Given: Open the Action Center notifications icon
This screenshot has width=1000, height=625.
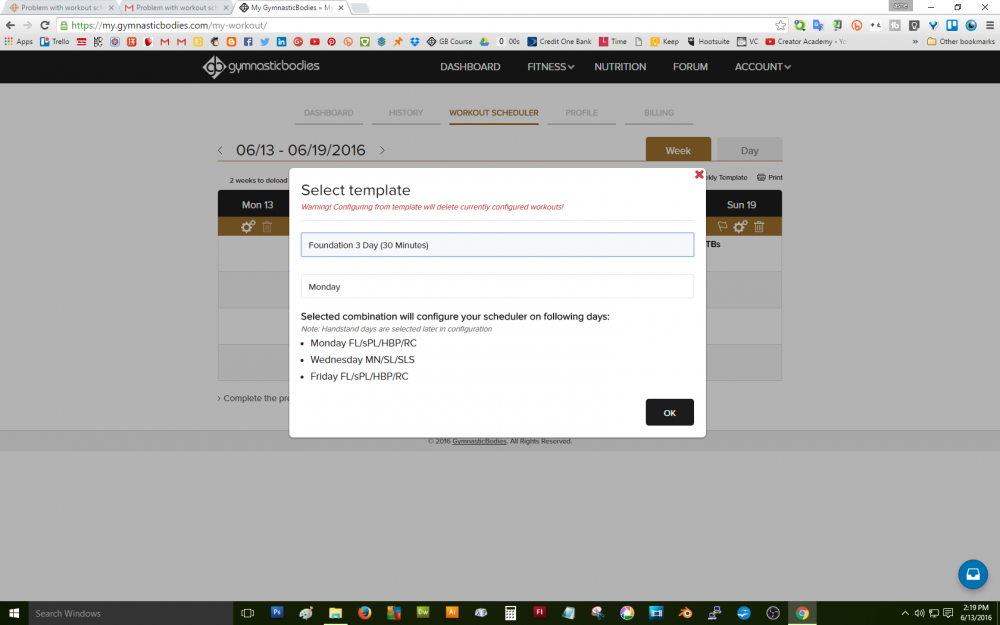Looking at the screenshot, I should click(x=948, y=614).
